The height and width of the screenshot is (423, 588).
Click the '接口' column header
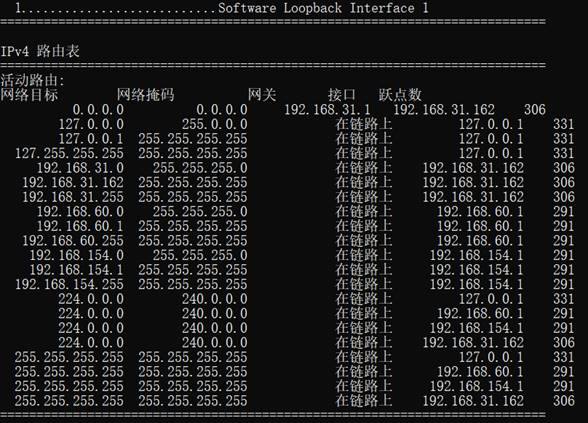(x=342, y=94)
